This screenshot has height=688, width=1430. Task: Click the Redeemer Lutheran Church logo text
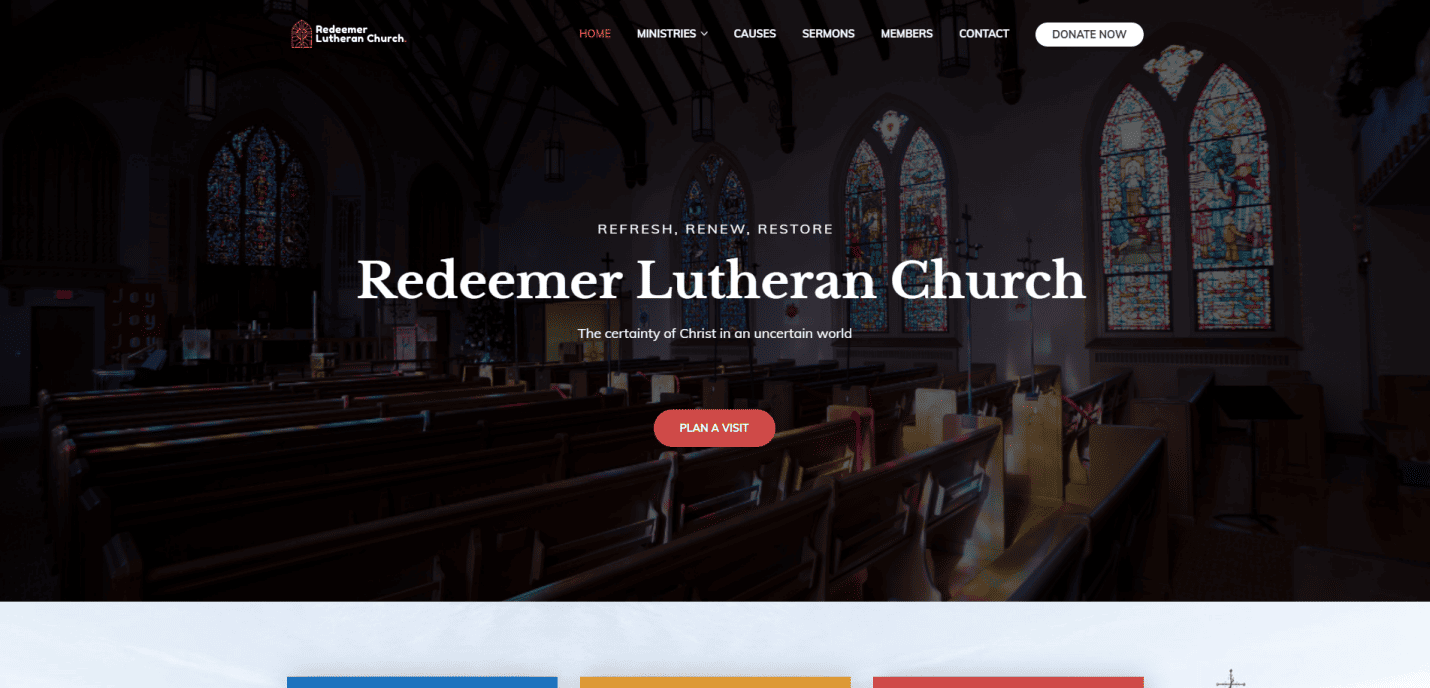360,34
